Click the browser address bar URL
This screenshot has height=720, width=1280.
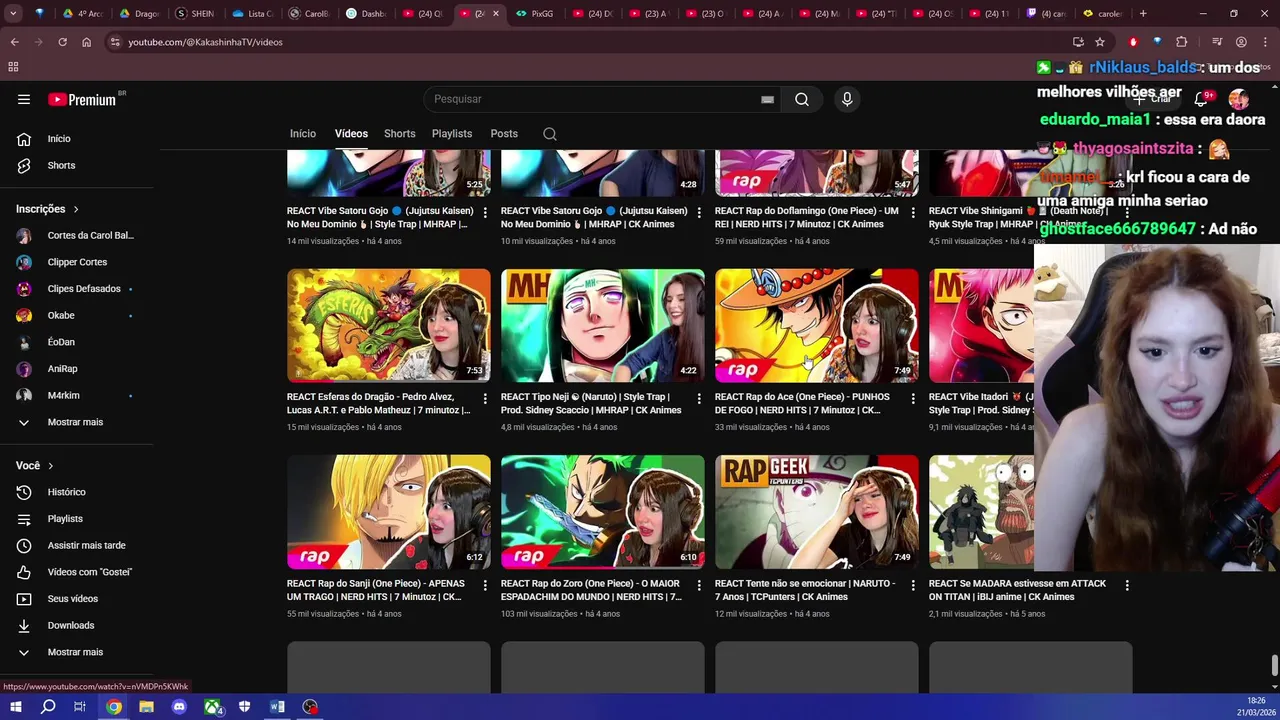tap(205, 42)
